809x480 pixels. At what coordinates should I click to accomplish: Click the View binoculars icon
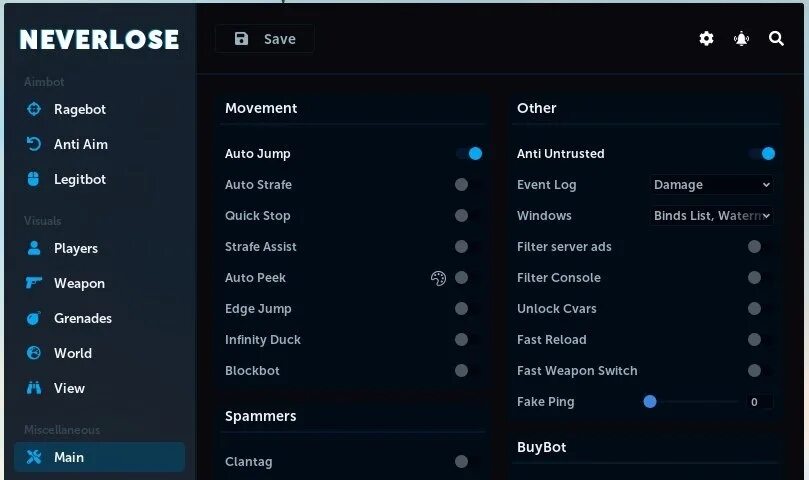tap(34, 388)
